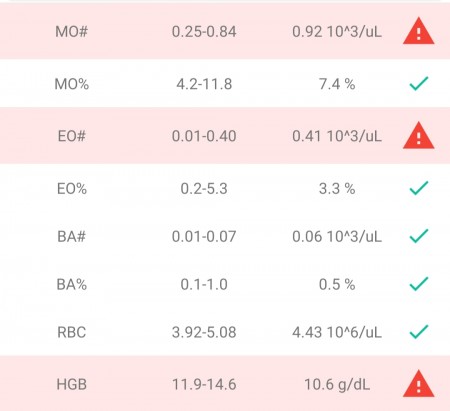The image size is (450, 411).
Task: Tap the 0.92 10^3/uL result value
Action: coord(337,32)
